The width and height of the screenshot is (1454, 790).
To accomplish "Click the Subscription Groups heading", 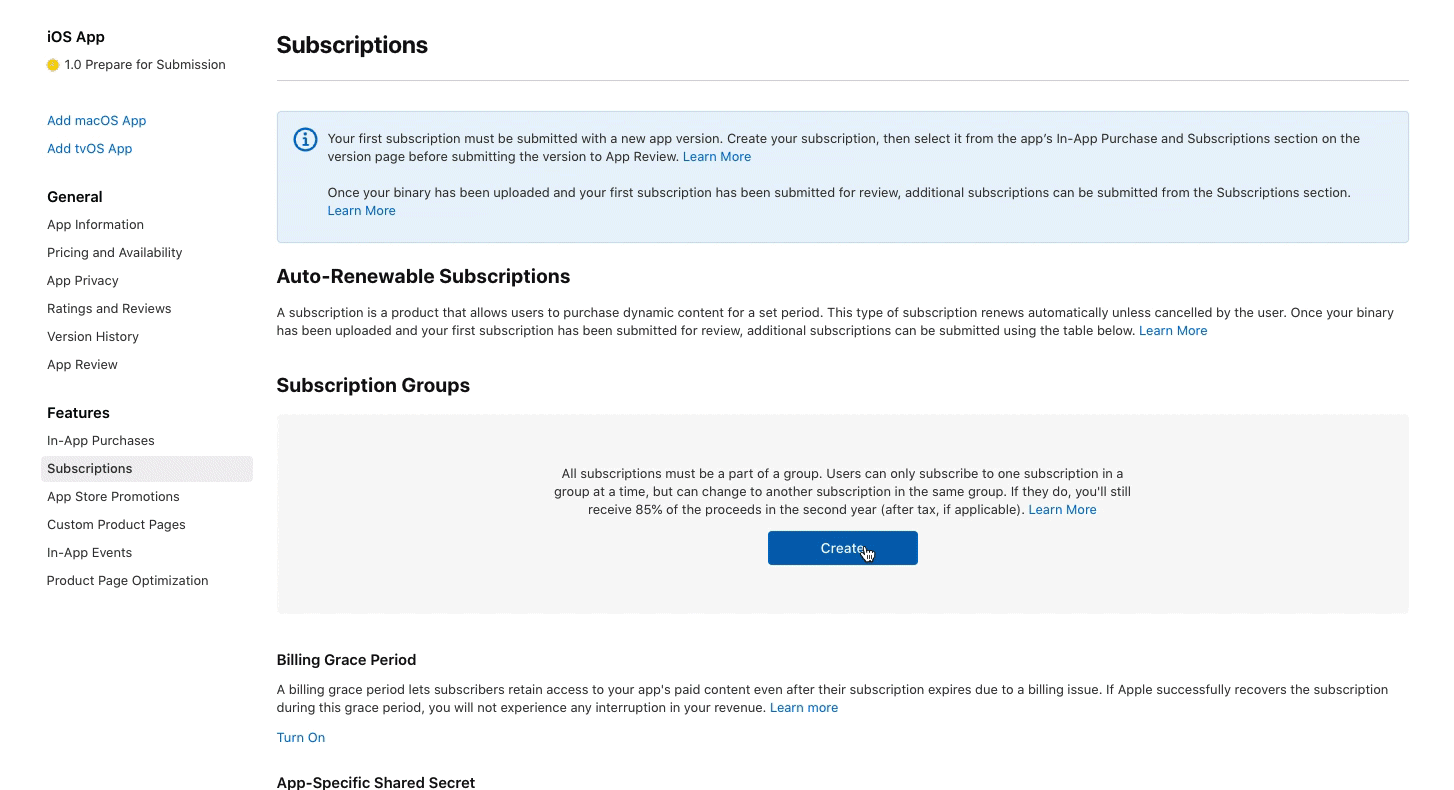I will [x=373, y=386].
